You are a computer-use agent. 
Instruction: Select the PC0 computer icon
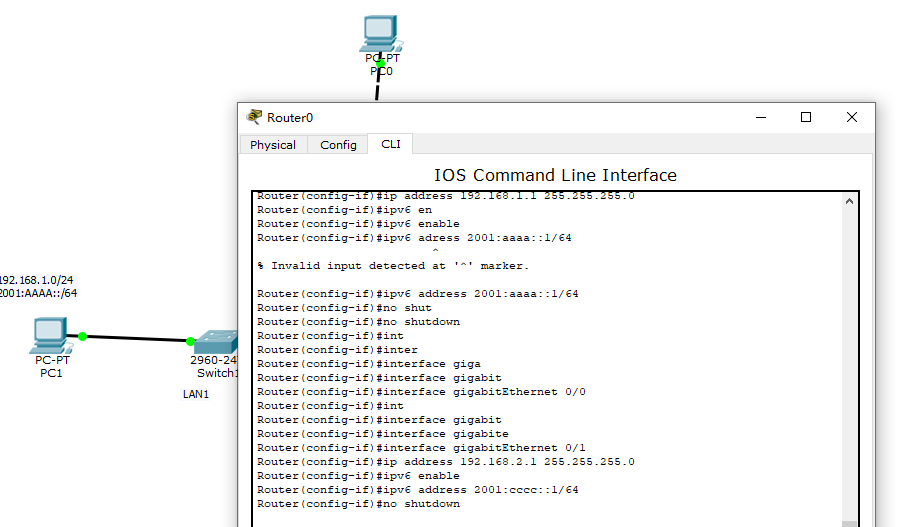(x=380, y=34)
